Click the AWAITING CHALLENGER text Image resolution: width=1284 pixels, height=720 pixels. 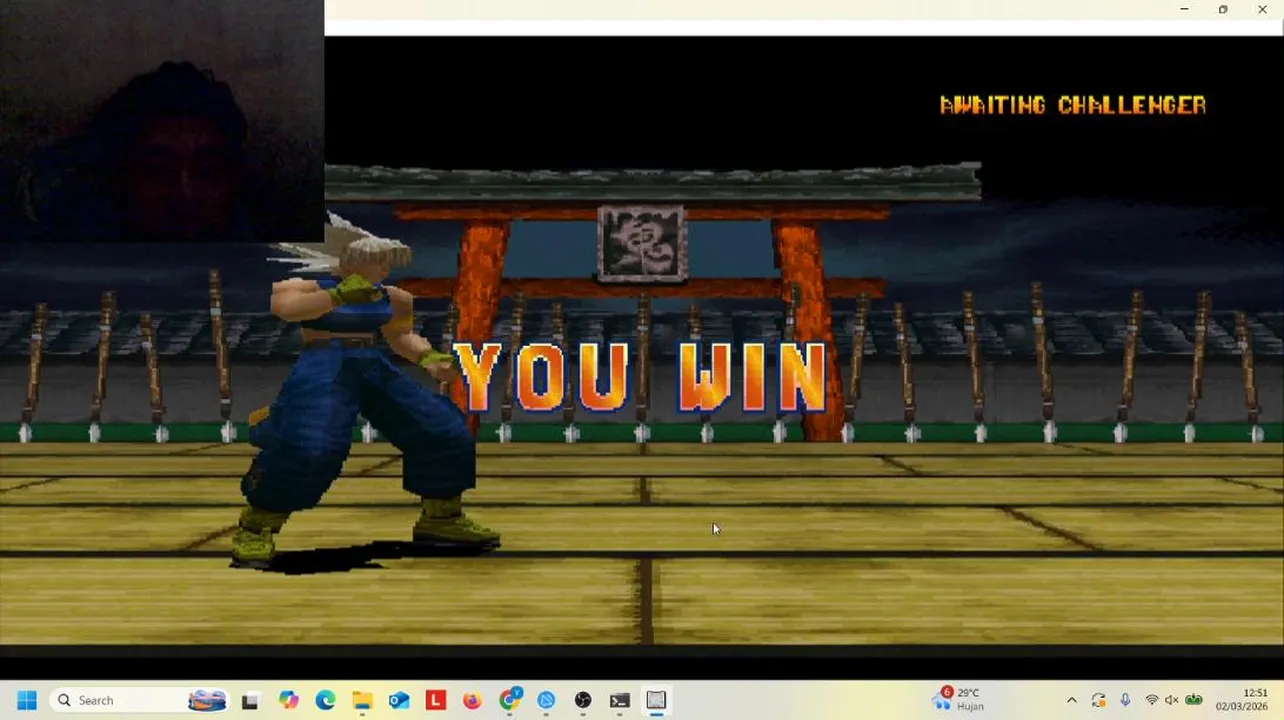click(1073, 105)
